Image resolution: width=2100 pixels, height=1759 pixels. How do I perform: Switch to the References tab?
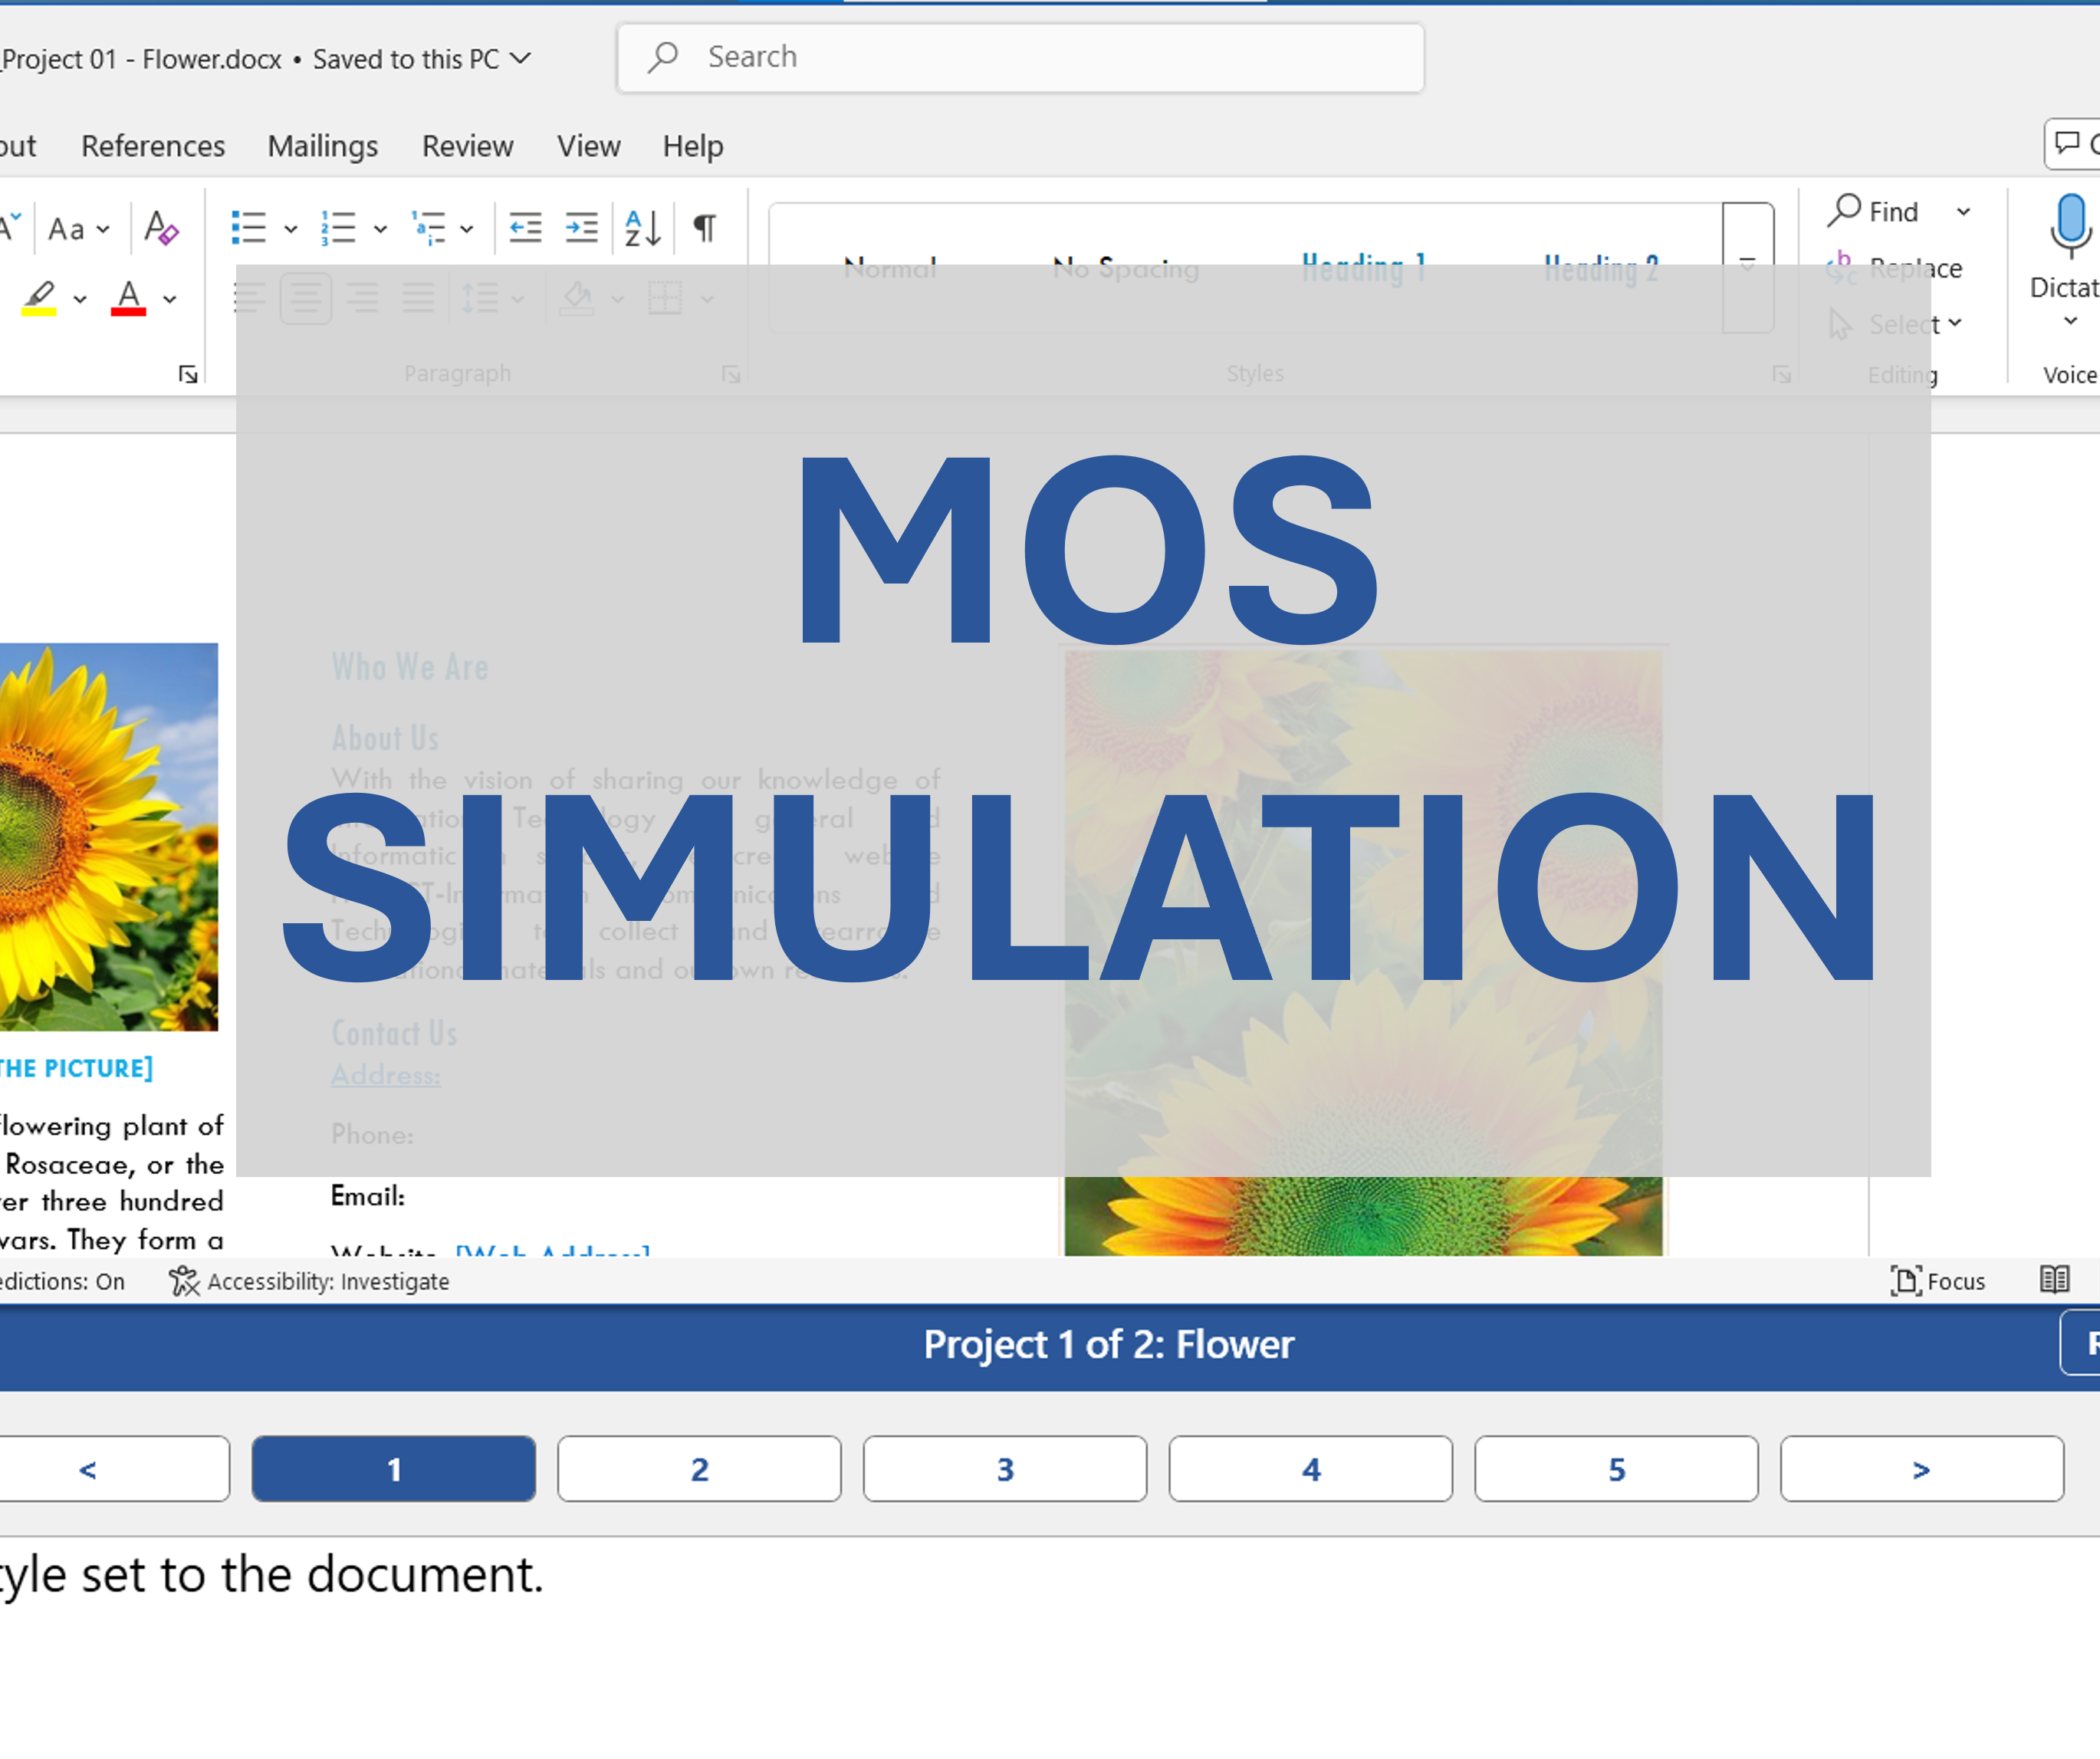pos(153,146)
